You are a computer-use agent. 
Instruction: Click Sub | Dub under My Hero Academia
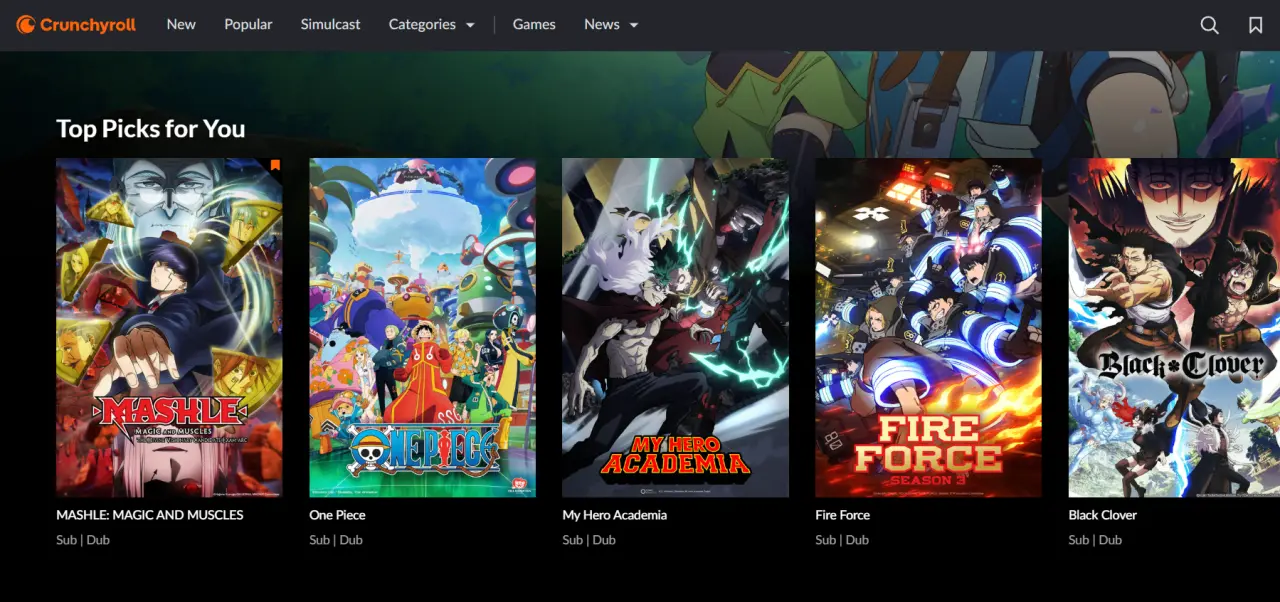[x=589, y=540]
